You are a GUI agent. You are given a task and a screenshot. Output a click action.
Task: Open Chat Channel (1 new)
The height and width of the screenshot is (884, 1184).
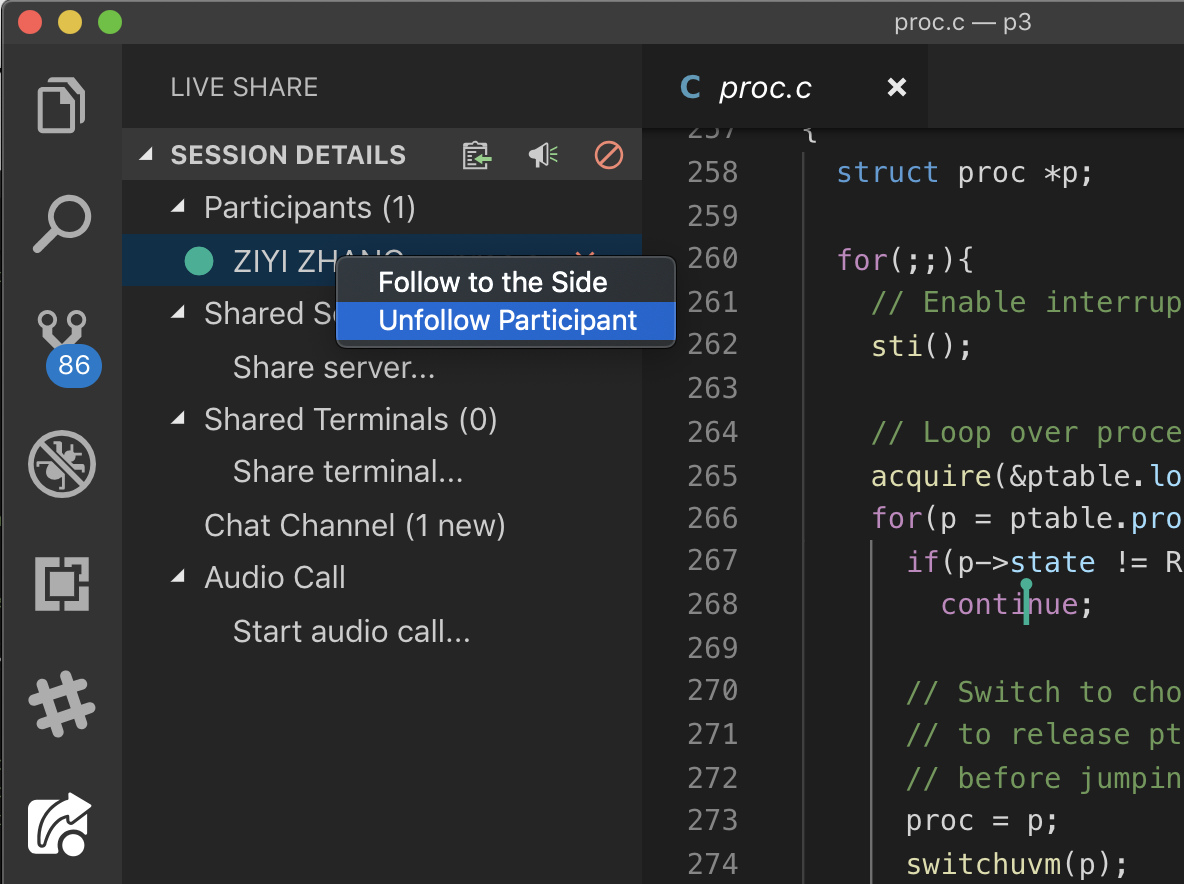coord(354,525)
